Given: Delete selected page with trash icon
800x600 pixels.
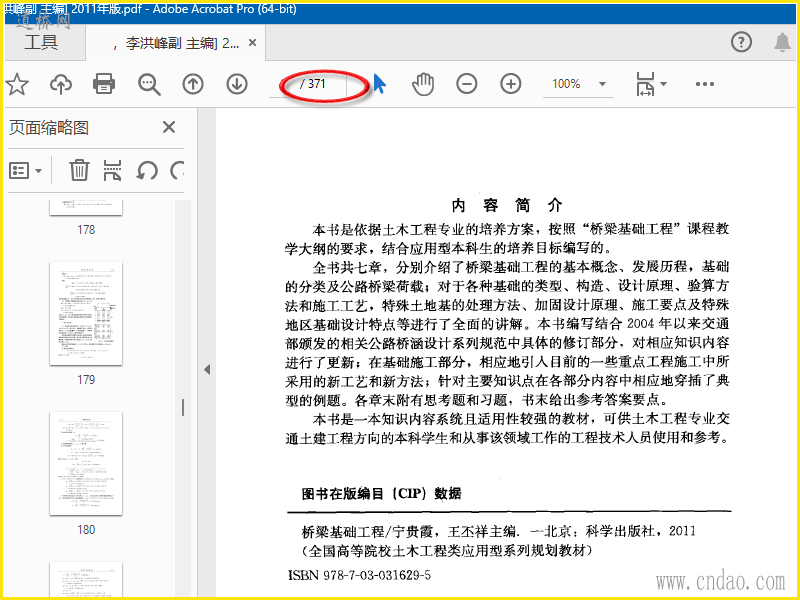Looking at the screenshot, I should pyautogui.click(x=79, y=170).
